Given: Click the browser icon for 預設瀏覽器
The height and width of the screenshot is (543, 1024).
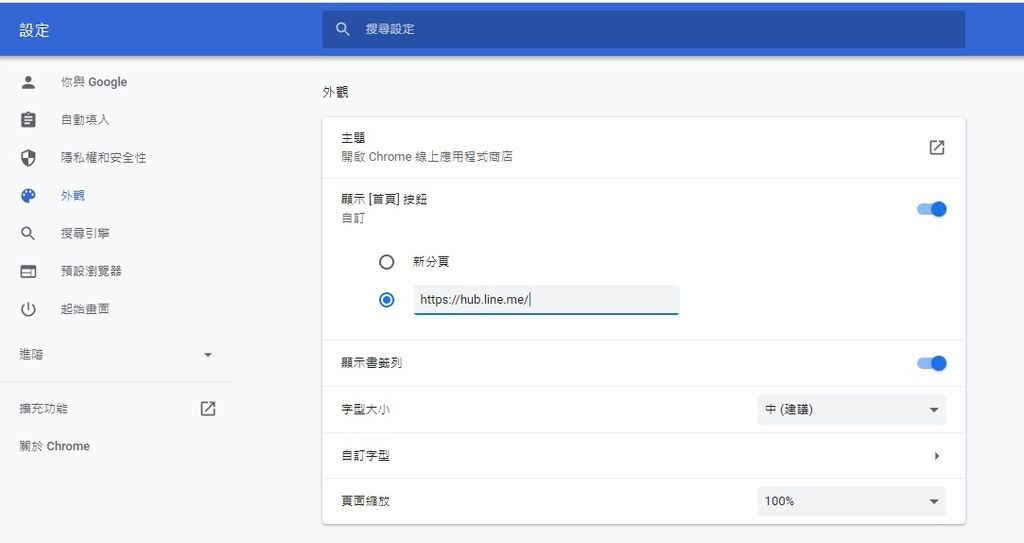Looking at the screenshot, I should (28, 271).
